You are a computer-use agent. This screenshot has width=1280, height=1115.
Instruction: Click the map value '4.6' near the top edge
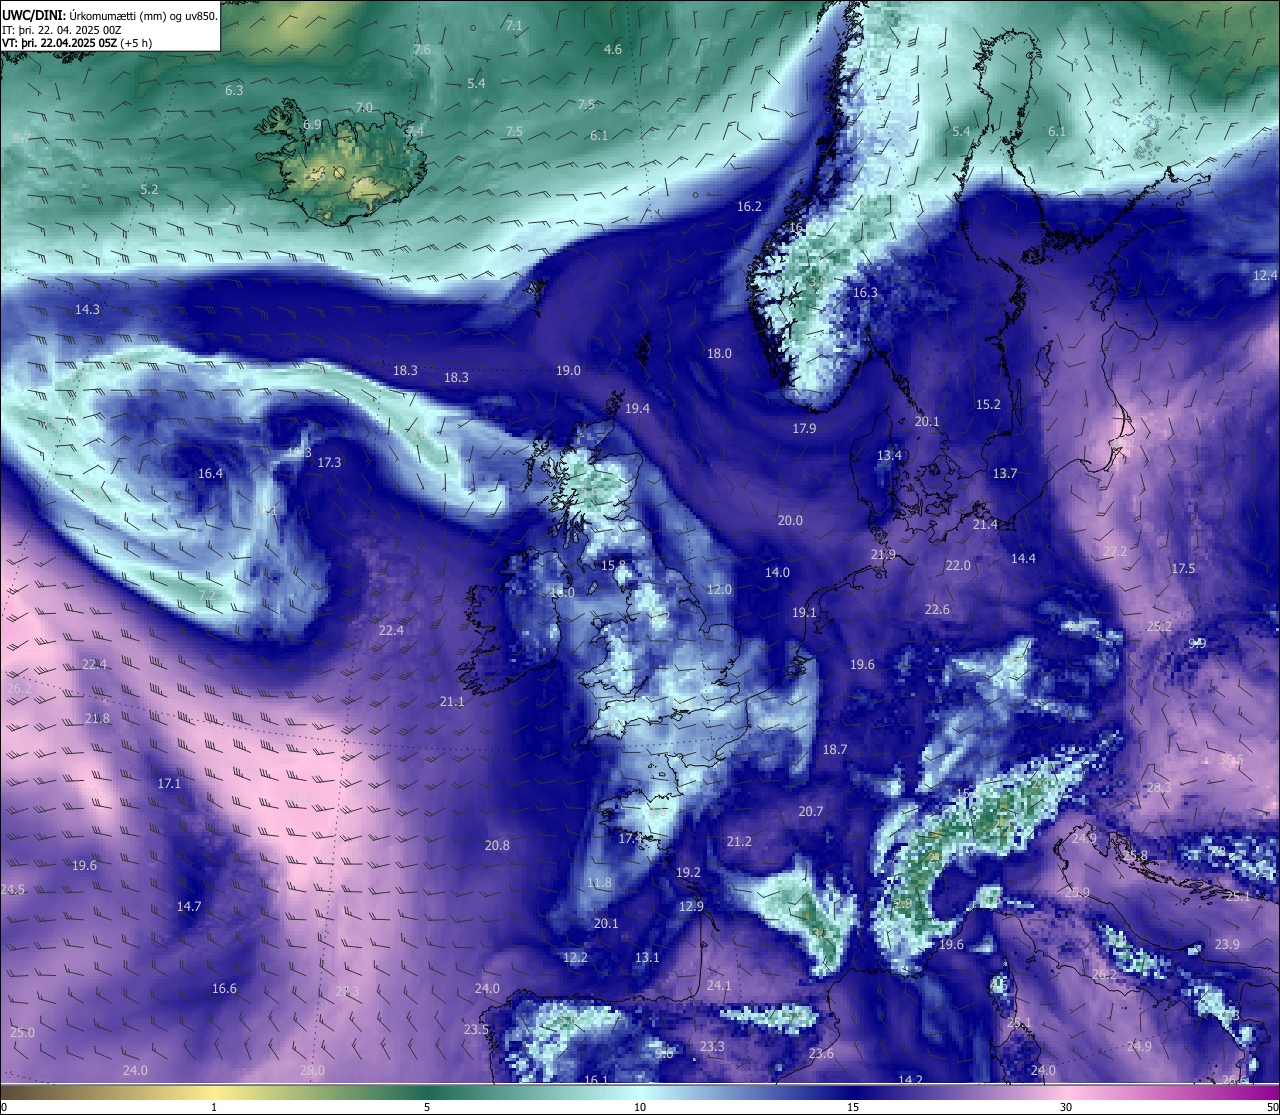pos(612,50)
